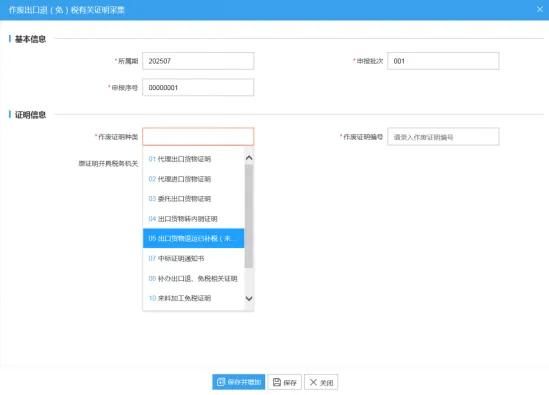Click the 证明信息 section heading
This screenshot has height=395, width=549.
30,115
